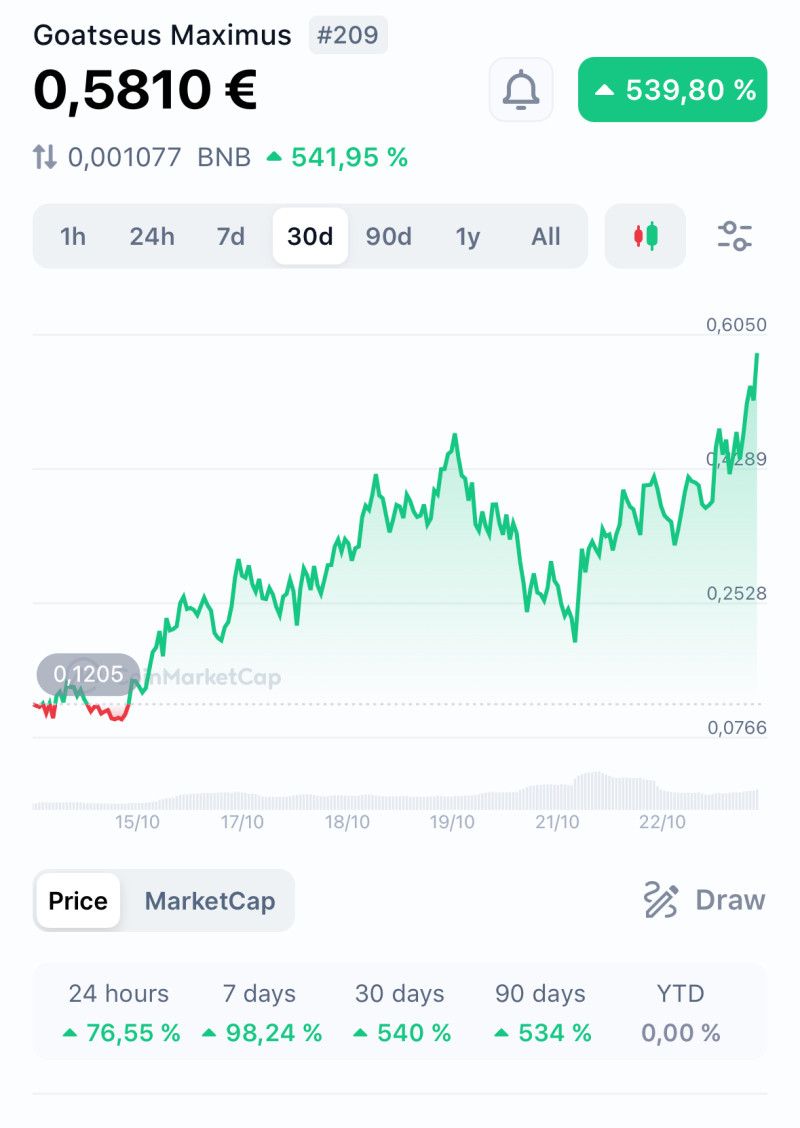This screenshot has width=800, height=1128.
Task: Select the All time range
Action: tap(546, 237)
